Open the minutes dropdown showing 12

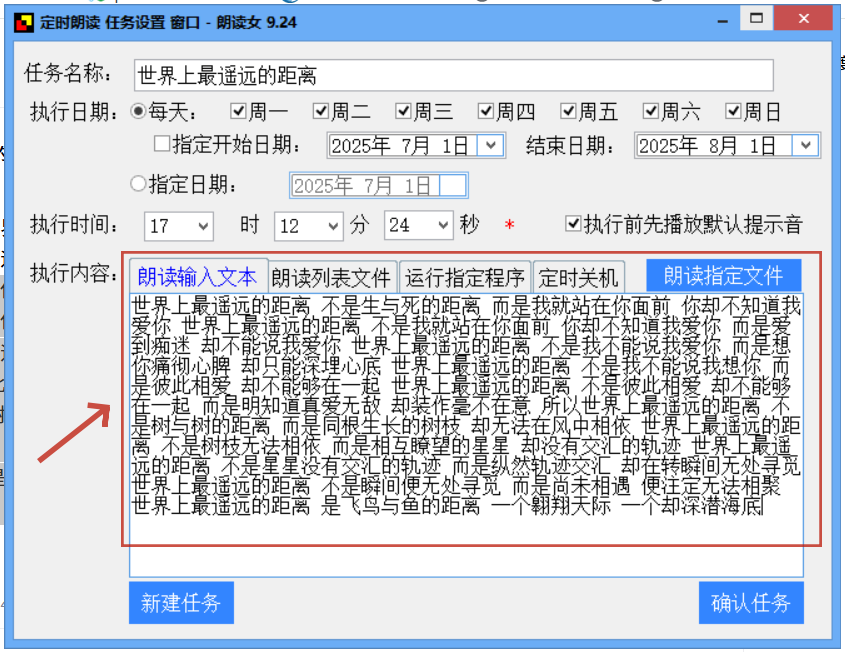(334, 226)
